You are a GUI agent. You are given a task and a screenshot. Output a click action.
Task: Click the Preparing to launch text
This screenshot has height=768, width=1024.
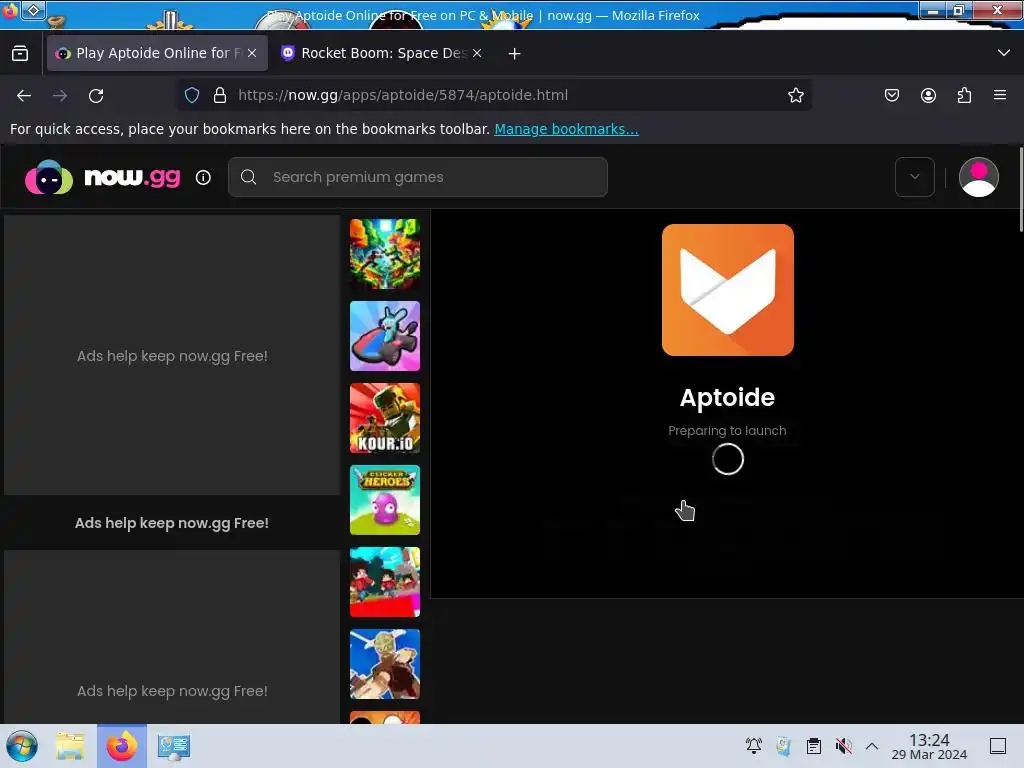click(x=727, y=431)
